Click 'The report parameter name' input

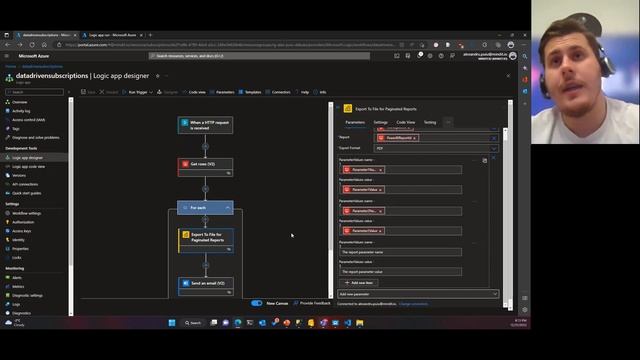[401, 252]
